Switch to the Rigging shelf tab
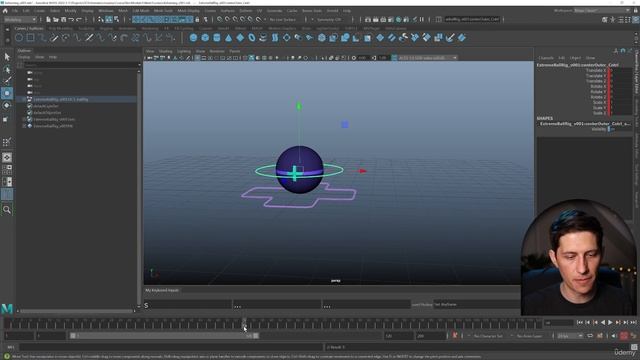 click(x=106, y=29)
